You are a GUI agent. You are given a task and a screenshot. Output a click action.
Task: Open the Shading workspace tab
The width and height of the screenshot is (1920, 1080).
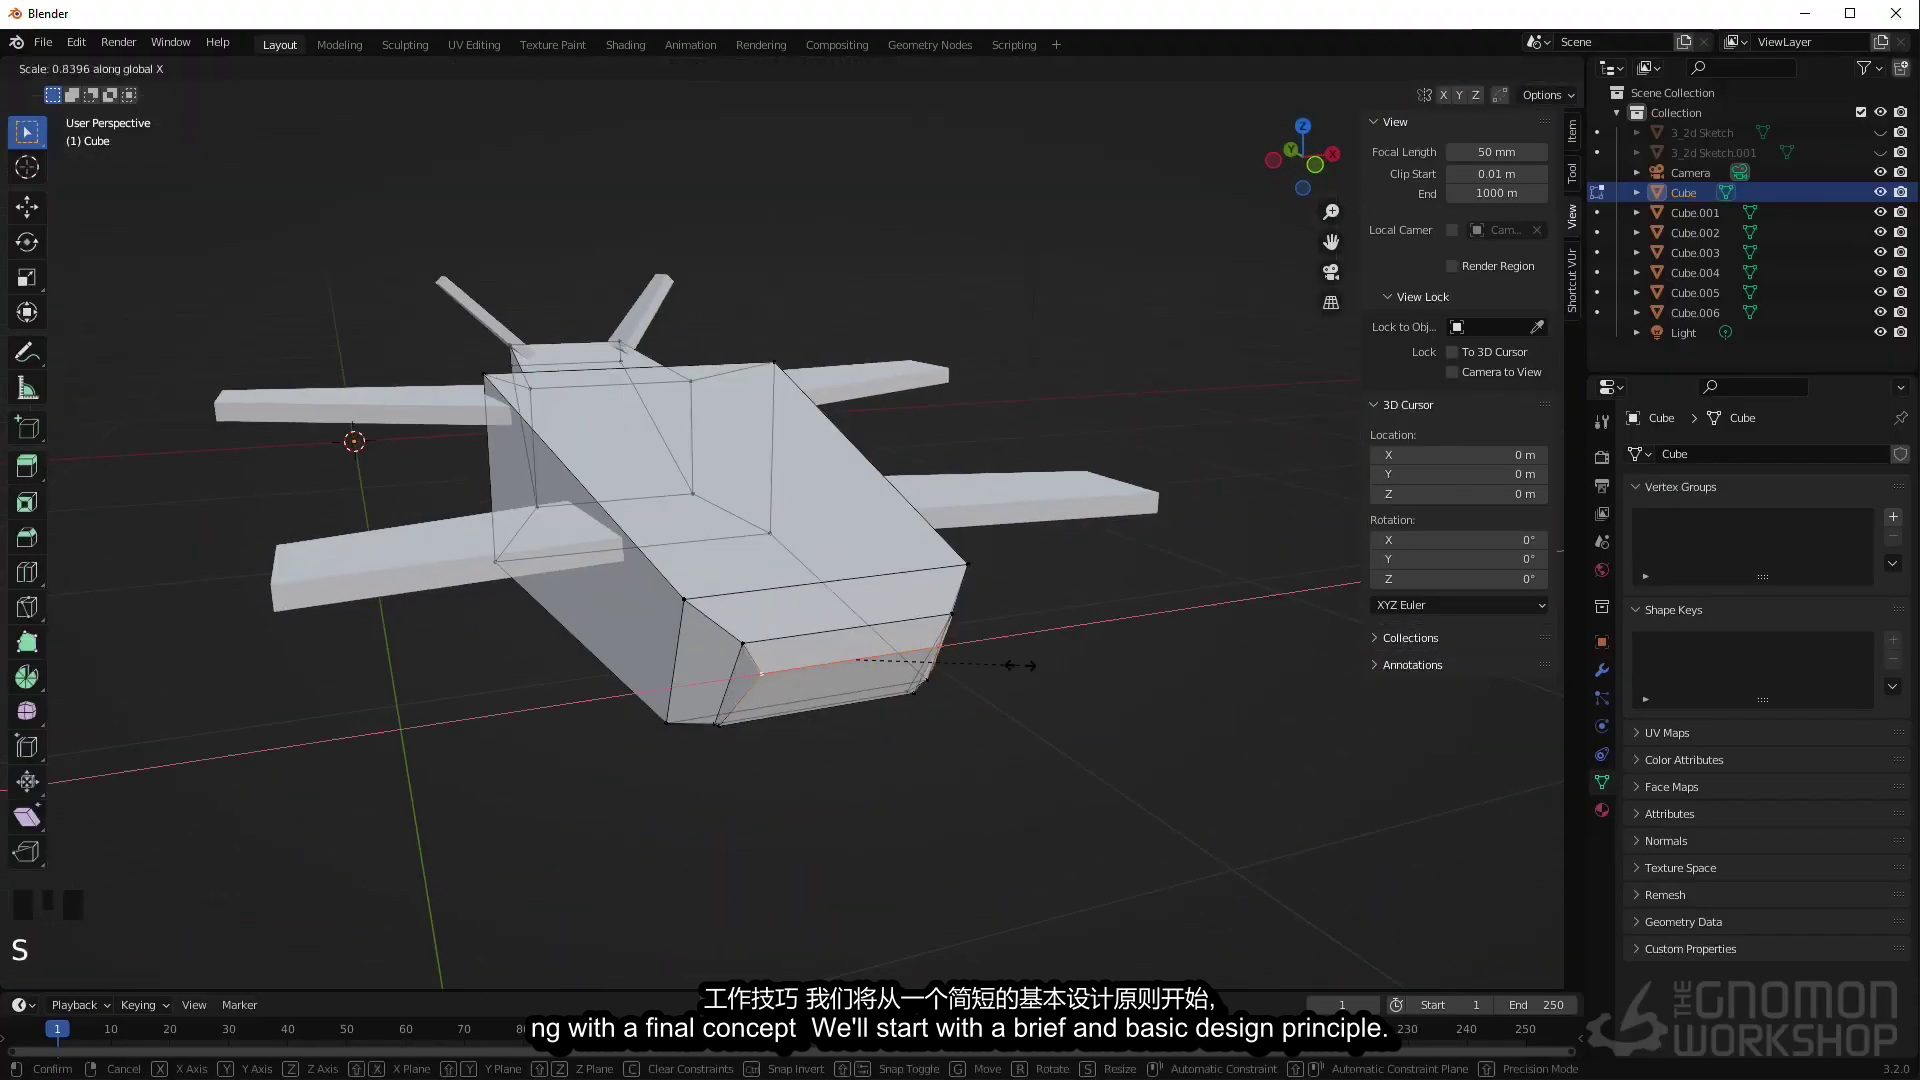click(x=624, y=44)
